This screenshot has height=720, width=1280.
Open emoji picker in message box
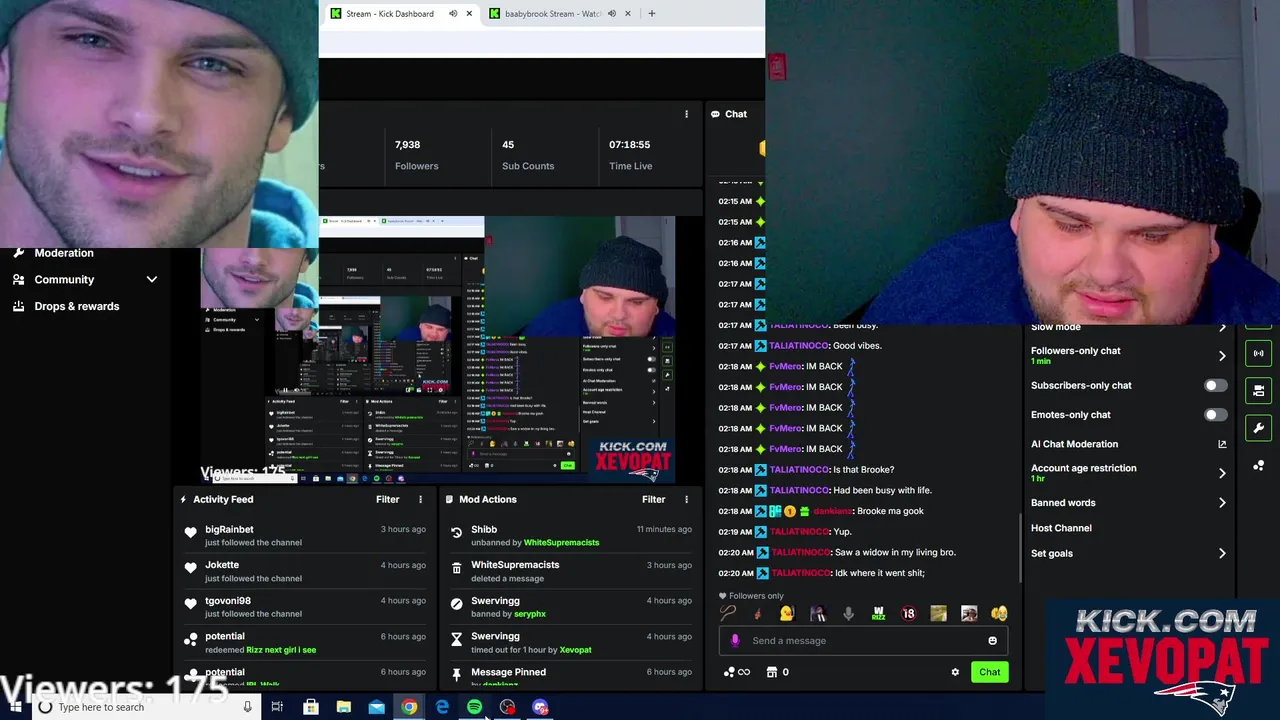(x=992, y=641)
